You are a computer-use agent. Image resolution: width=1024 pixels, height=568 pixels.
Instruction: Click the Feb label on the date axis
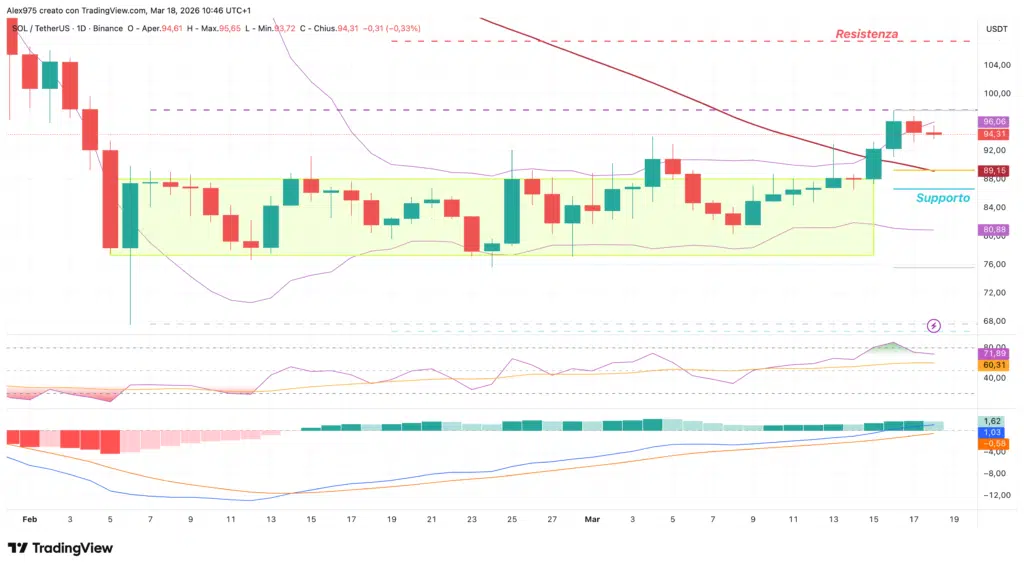[x=29, y=520]
